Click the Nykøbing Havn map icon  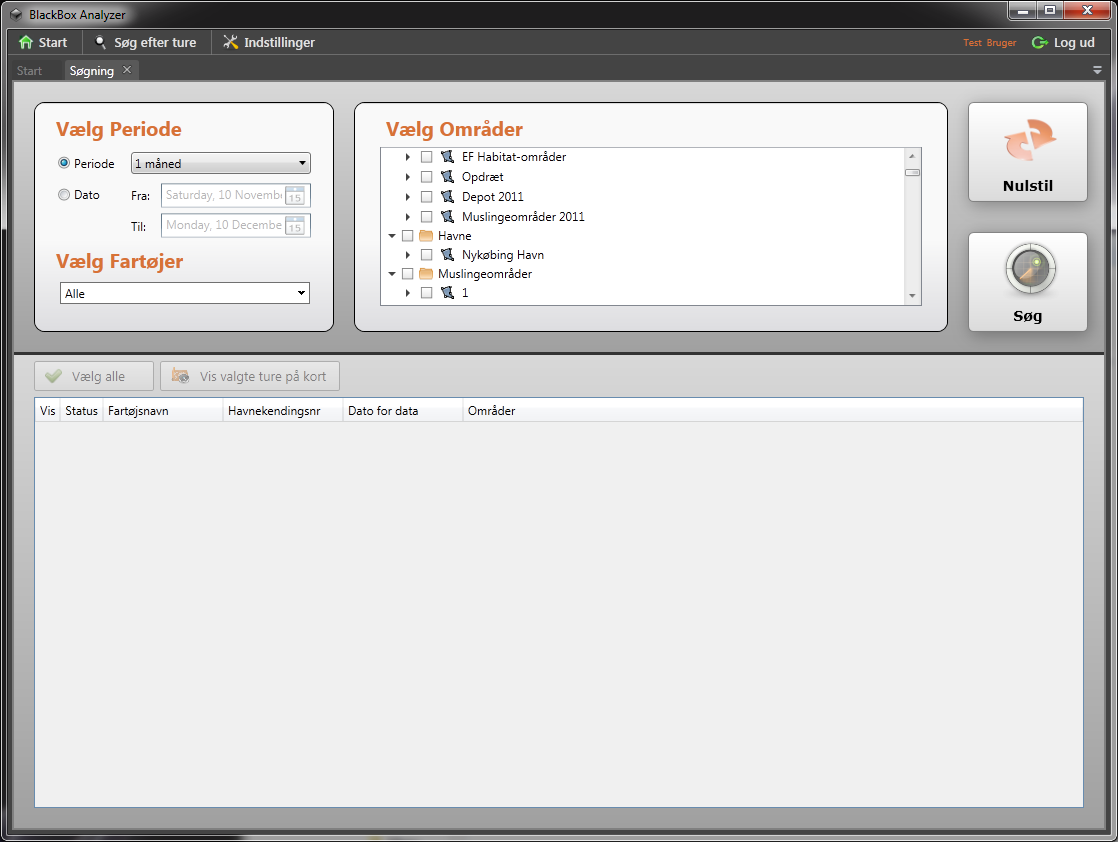pos(448,255)
